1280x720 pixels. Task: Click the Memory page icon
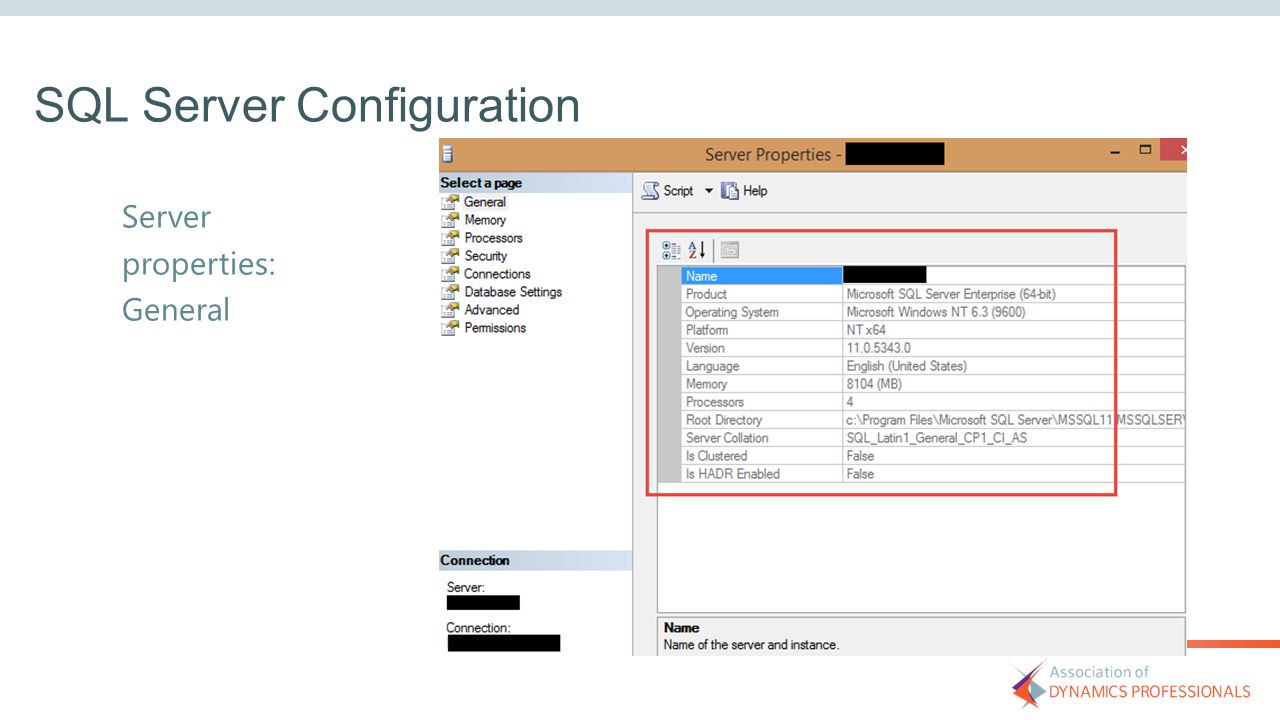point(450,220)
